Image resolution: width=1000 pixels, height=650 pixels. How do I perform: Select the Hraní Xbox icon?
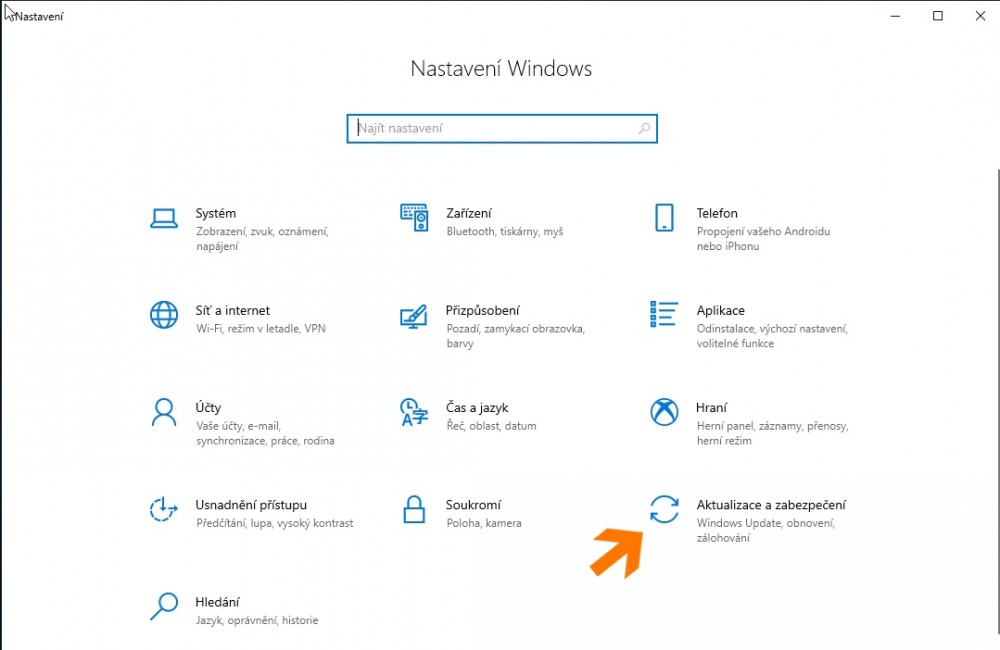pyautogui.click(x=664, y=412)
